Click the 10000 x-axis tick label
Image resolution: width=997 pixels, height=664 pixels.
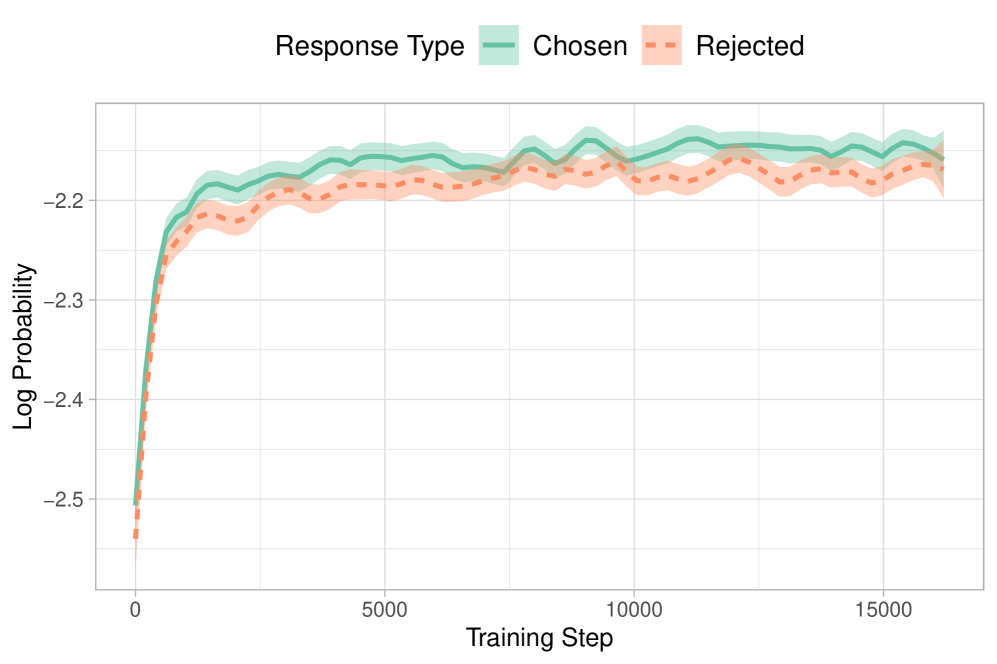click(x=634, y=611)
